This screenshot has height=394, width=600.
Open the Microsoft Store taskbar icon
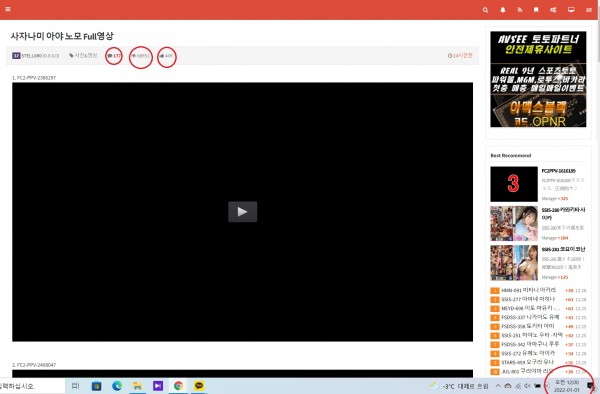coord(96,386)
